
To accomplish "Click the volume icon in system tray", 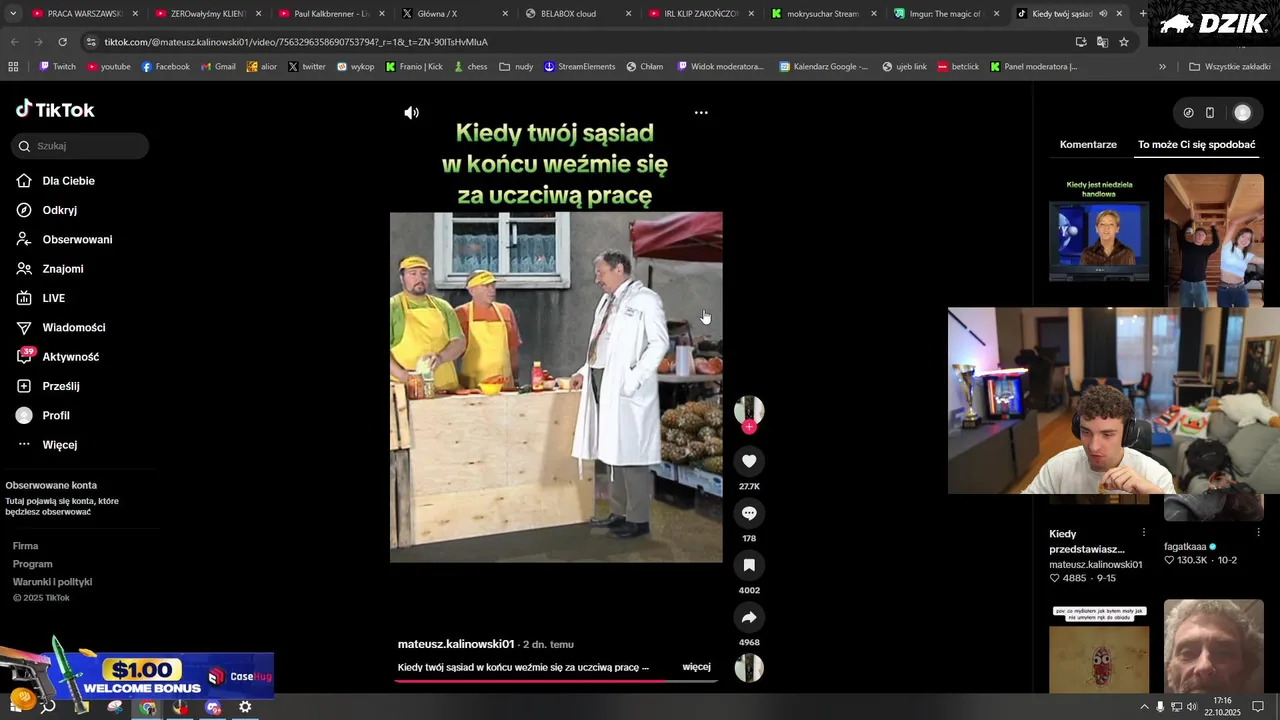I will 1192,707.
